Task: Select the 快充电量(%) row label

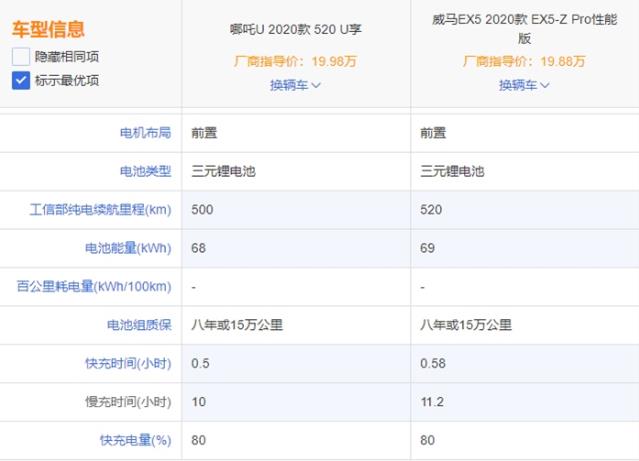Action: point(135,440)
